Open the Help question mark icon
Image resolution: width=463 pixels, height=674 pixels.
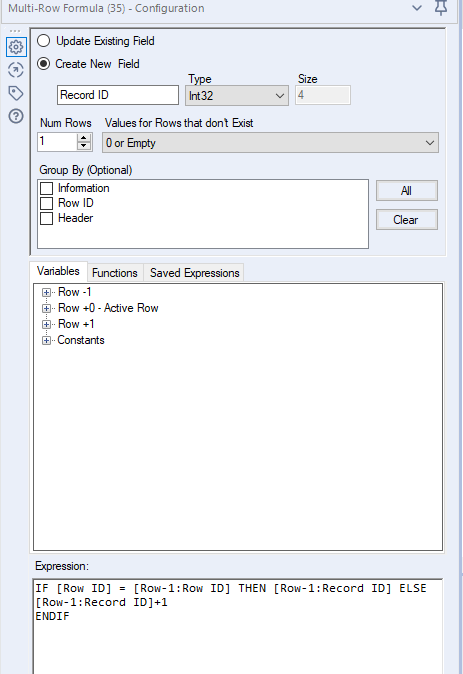click(16, 116)
